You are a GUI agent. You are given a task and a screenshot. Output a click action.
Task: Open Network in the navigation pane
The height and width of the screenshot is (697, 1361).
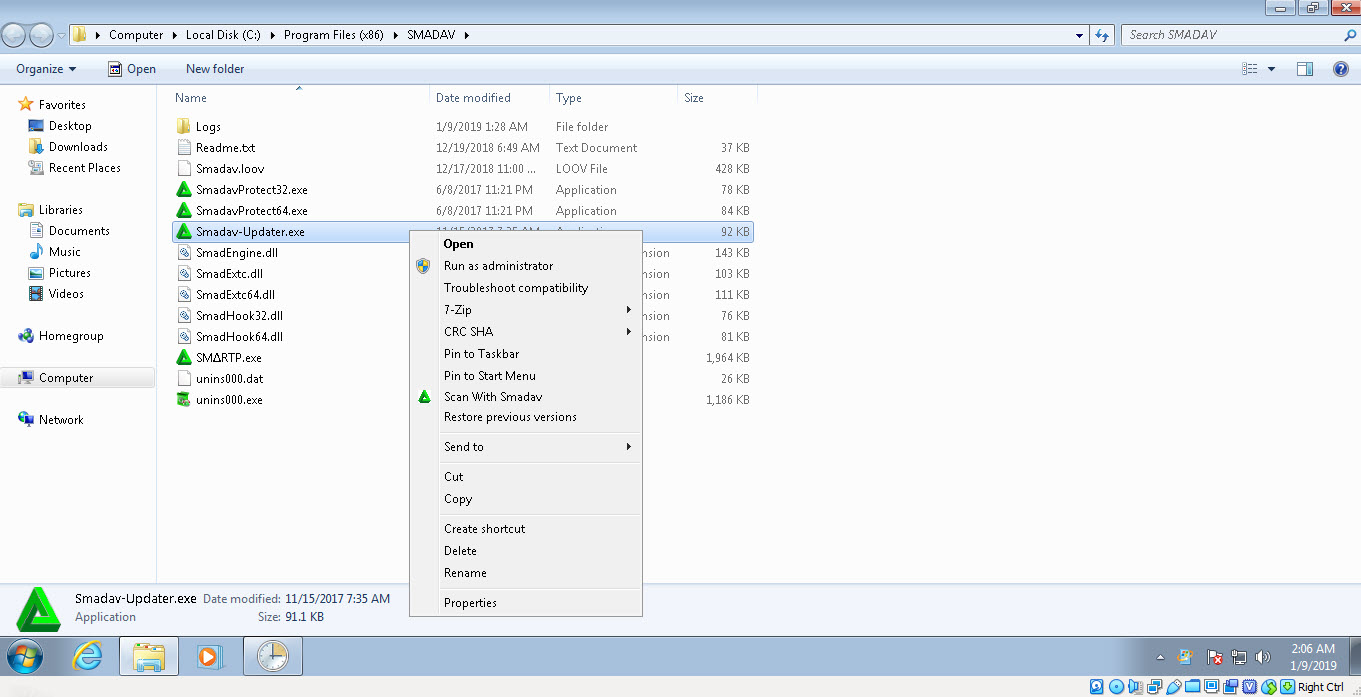click(x=61, y=420)
